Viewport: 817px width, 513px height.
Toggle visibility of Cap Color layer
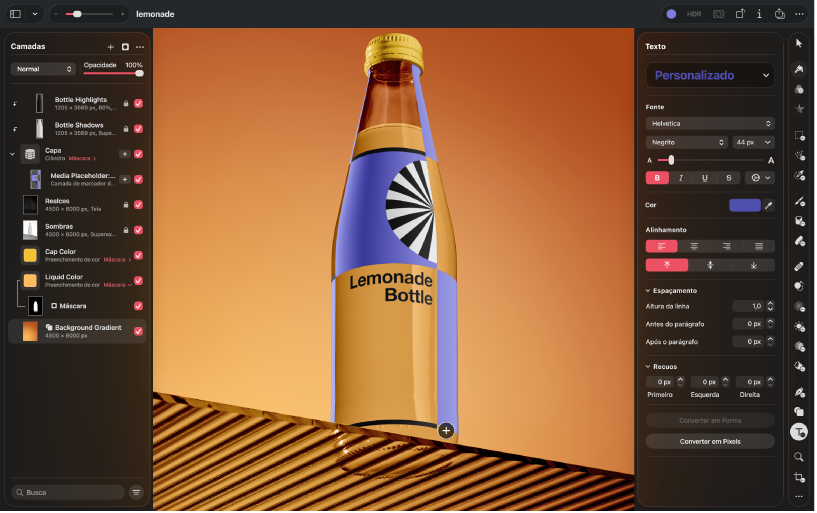click(x=139, y=256)
